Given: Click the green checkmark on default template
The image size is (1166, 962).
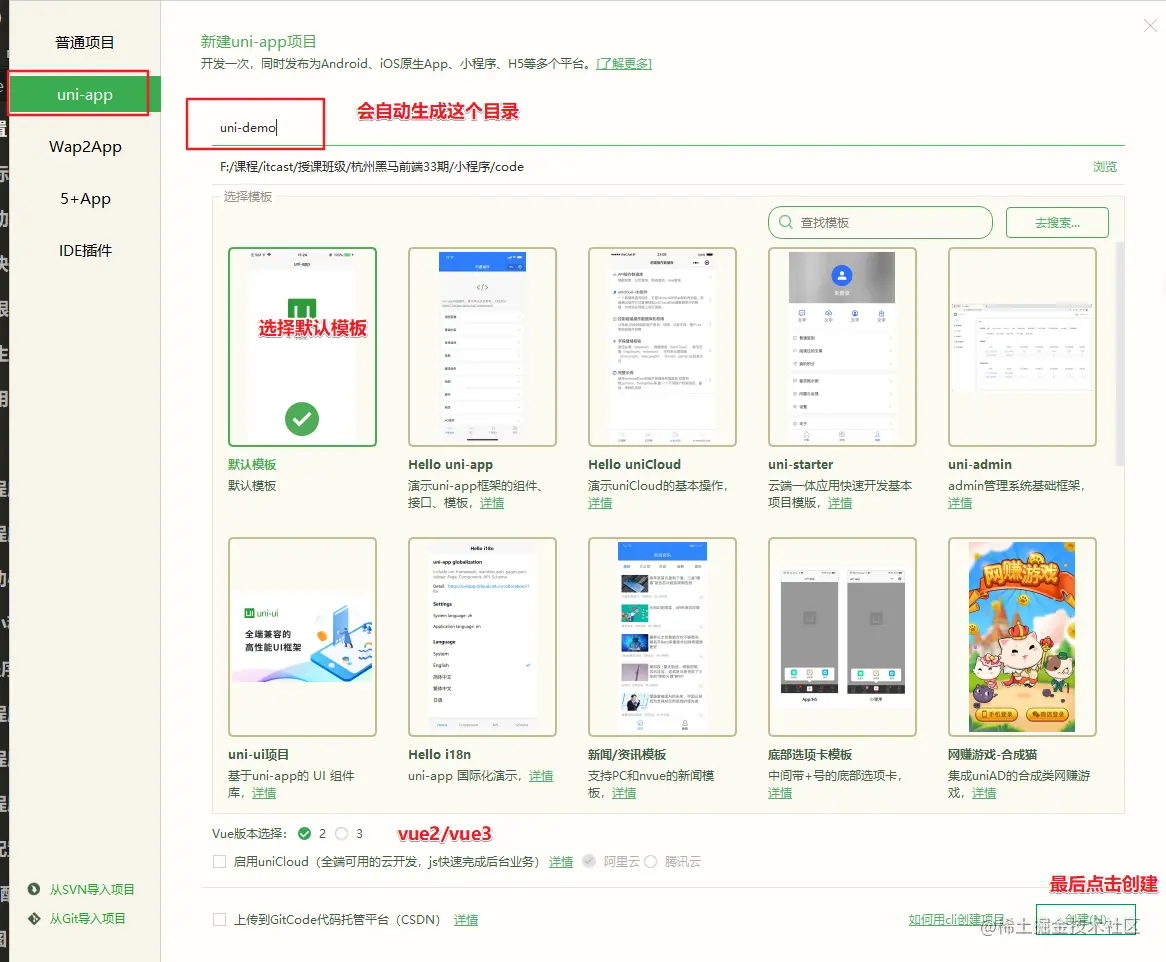Looking at the screenshot, I should [x=302, y=419].
